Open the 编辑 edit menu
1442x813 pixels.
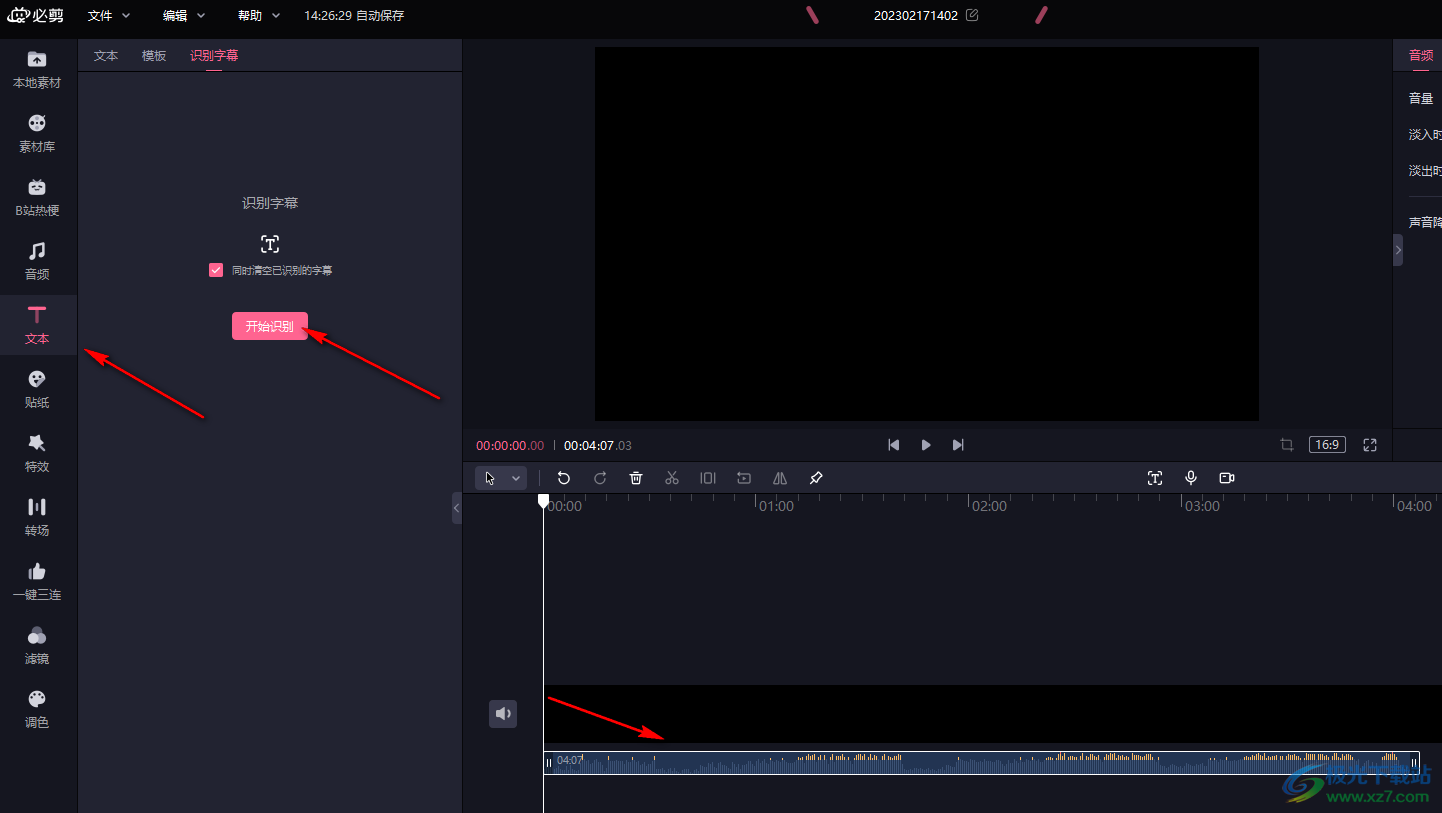point(184,15)
